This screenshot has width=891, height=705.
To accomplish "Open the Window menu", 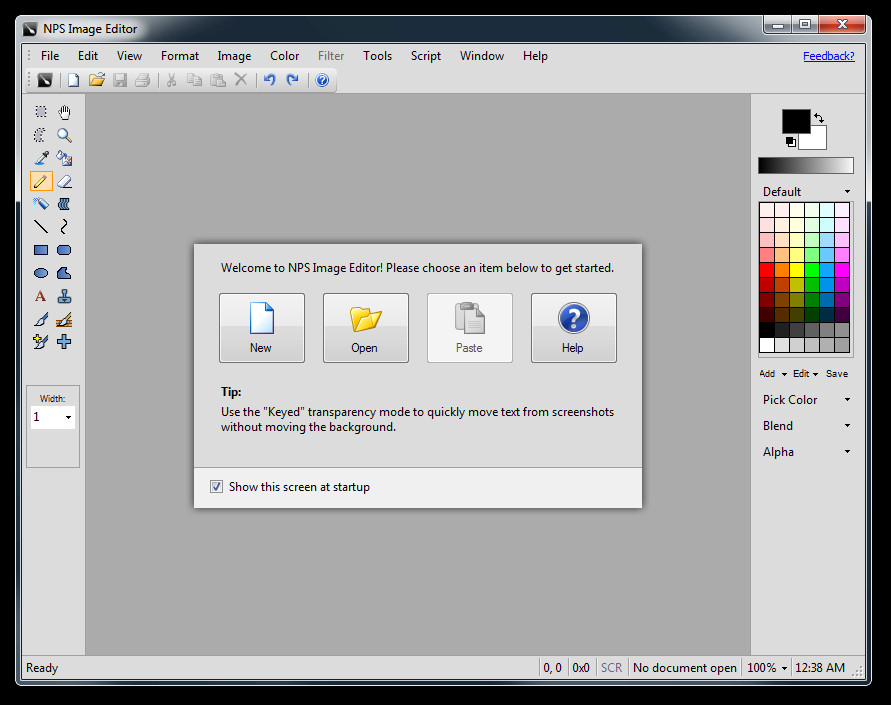I will pyautogui.click(x=482, y=56).
